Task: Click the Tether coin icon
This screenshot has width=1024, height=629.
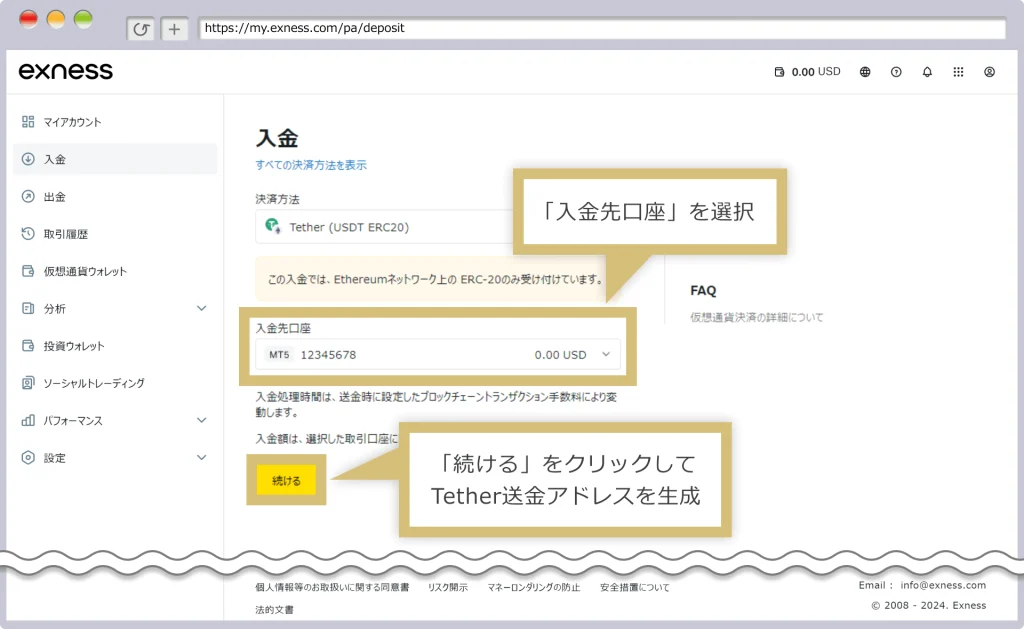Action: 273,226
